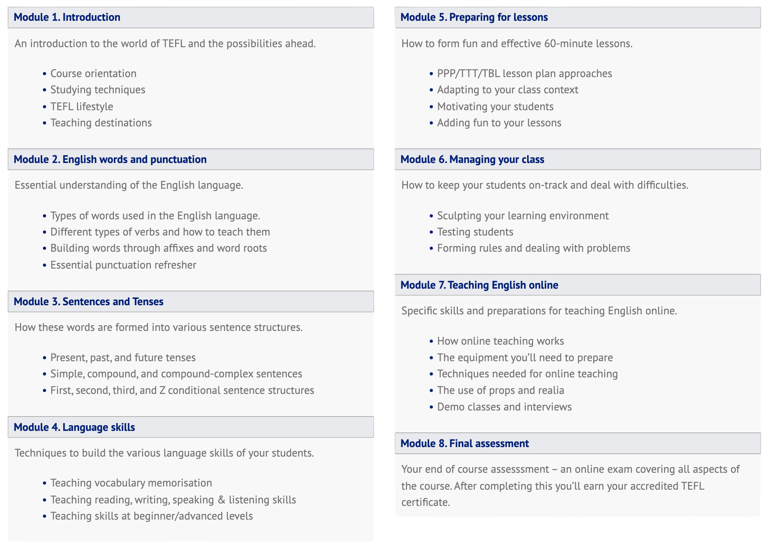Click Present, past, and future tenses
The height and width of the screenshot is (546, 768).
tap(123, 357)
